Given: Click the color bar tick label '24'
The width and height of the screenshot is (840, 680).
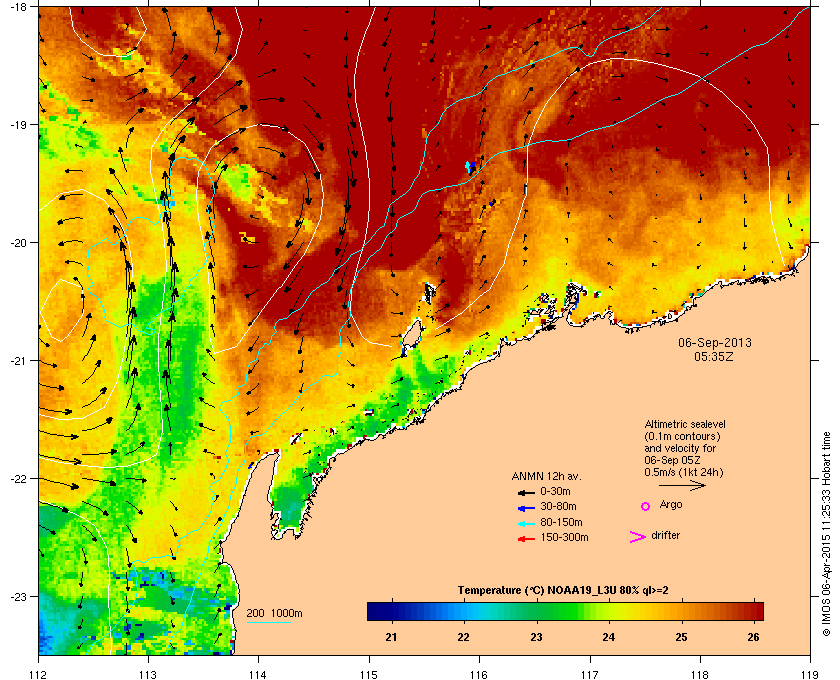Looking at the screenshot, I should coord(609,638).
